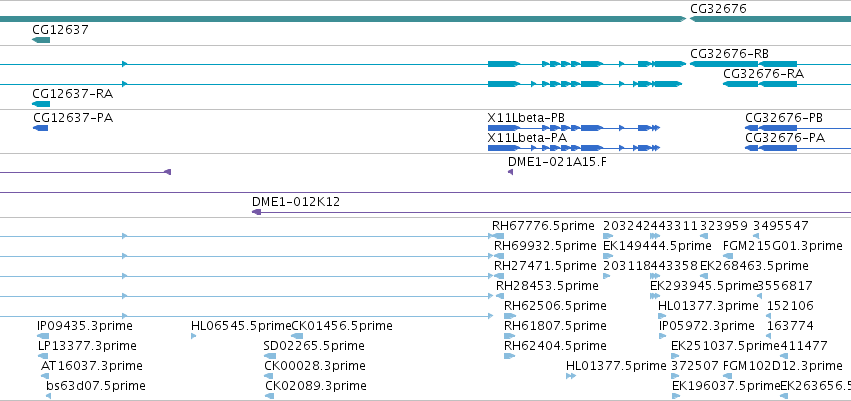Viewport: 851px width, 401px height.
Task: Click the 372507 feature label
Action: pos(695,366)
